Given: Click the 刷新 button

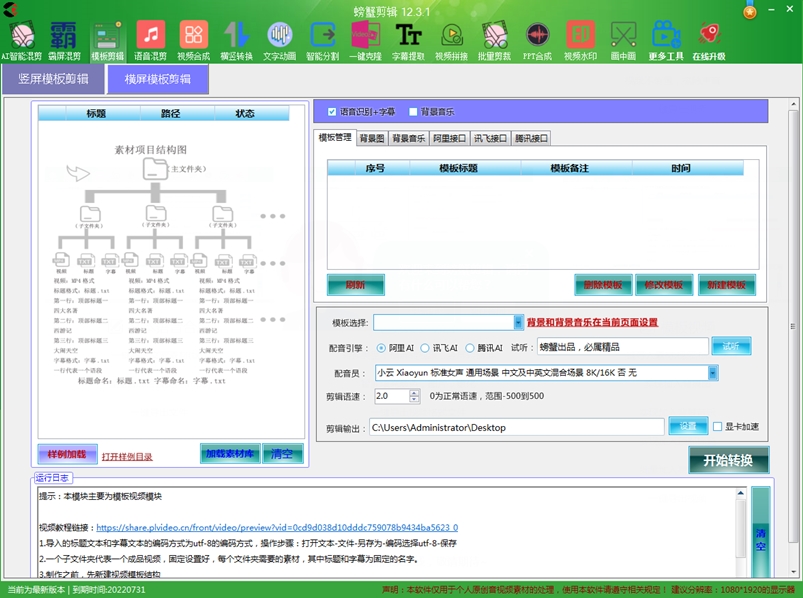Looking at the screenshot, I should pyautogui.click(x=355, y=285).
